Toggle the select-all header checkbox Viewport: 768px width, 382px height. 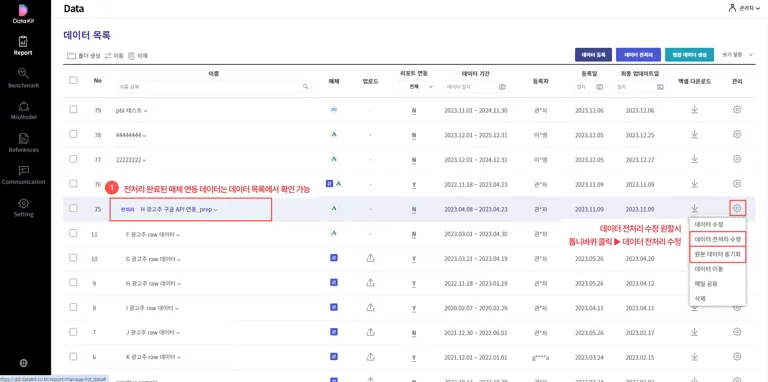click(73, 80)
